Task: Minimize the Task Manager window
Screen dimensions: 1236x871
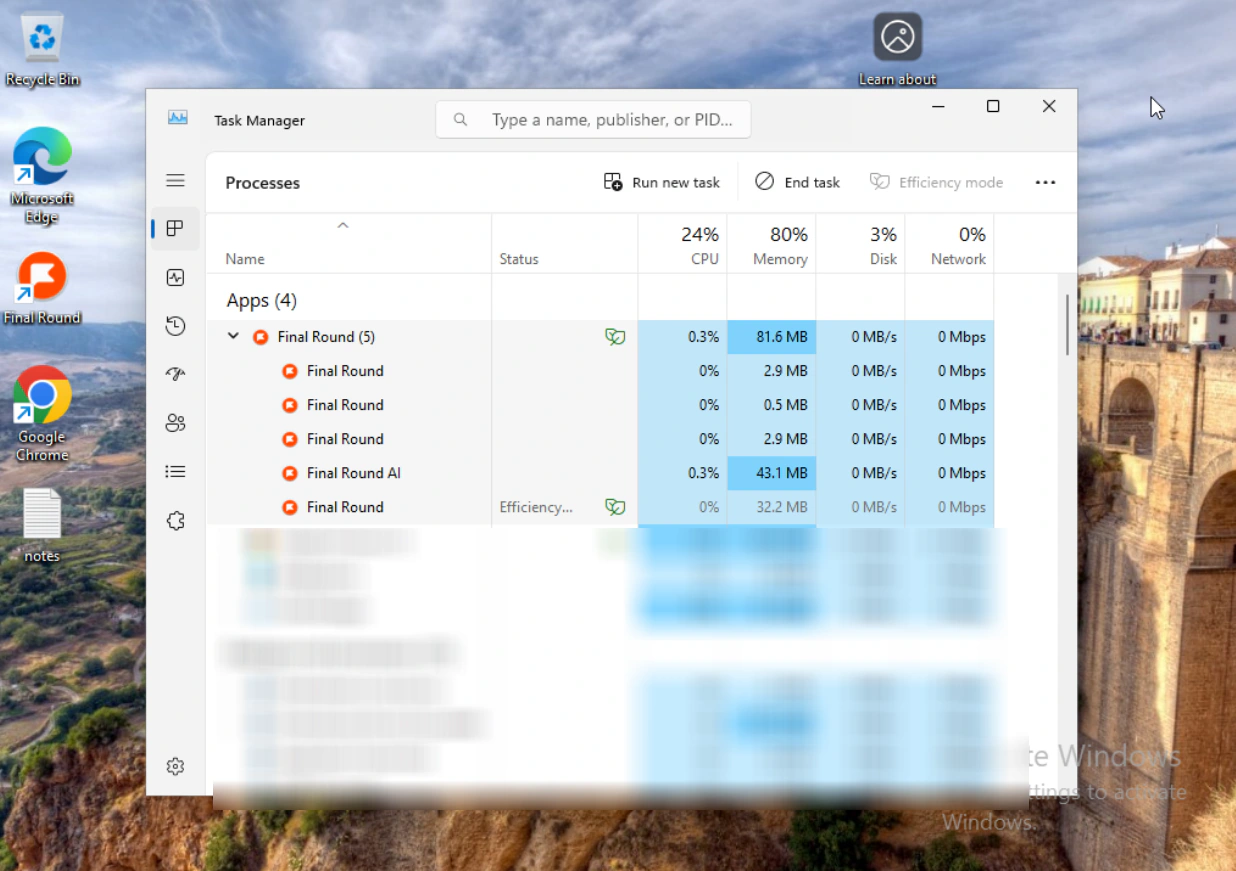Action: point(938,106)
